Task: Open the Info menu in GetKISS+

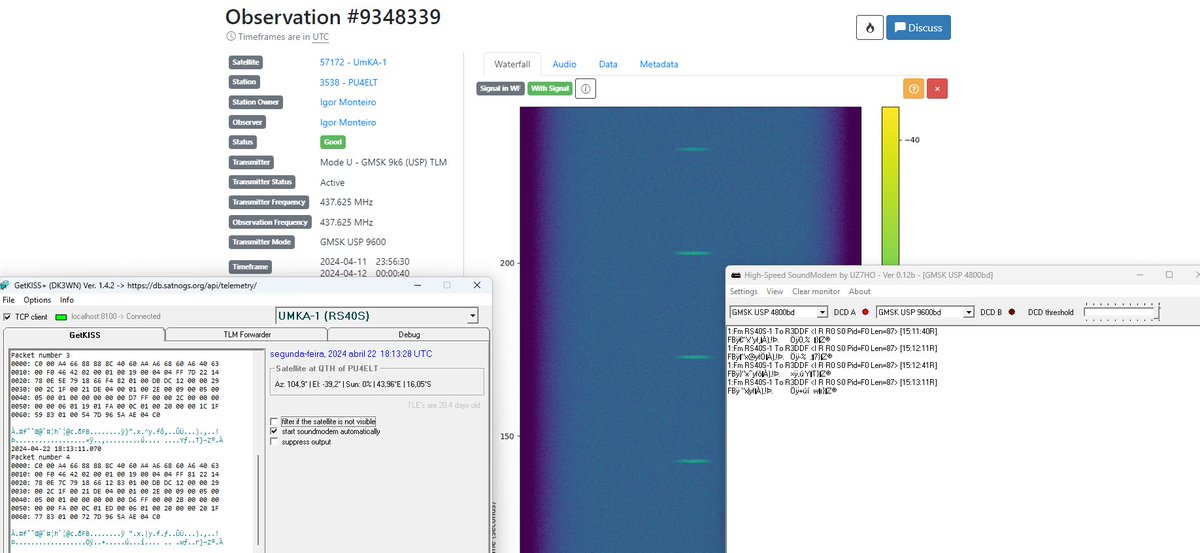Action: pos(67,300)
